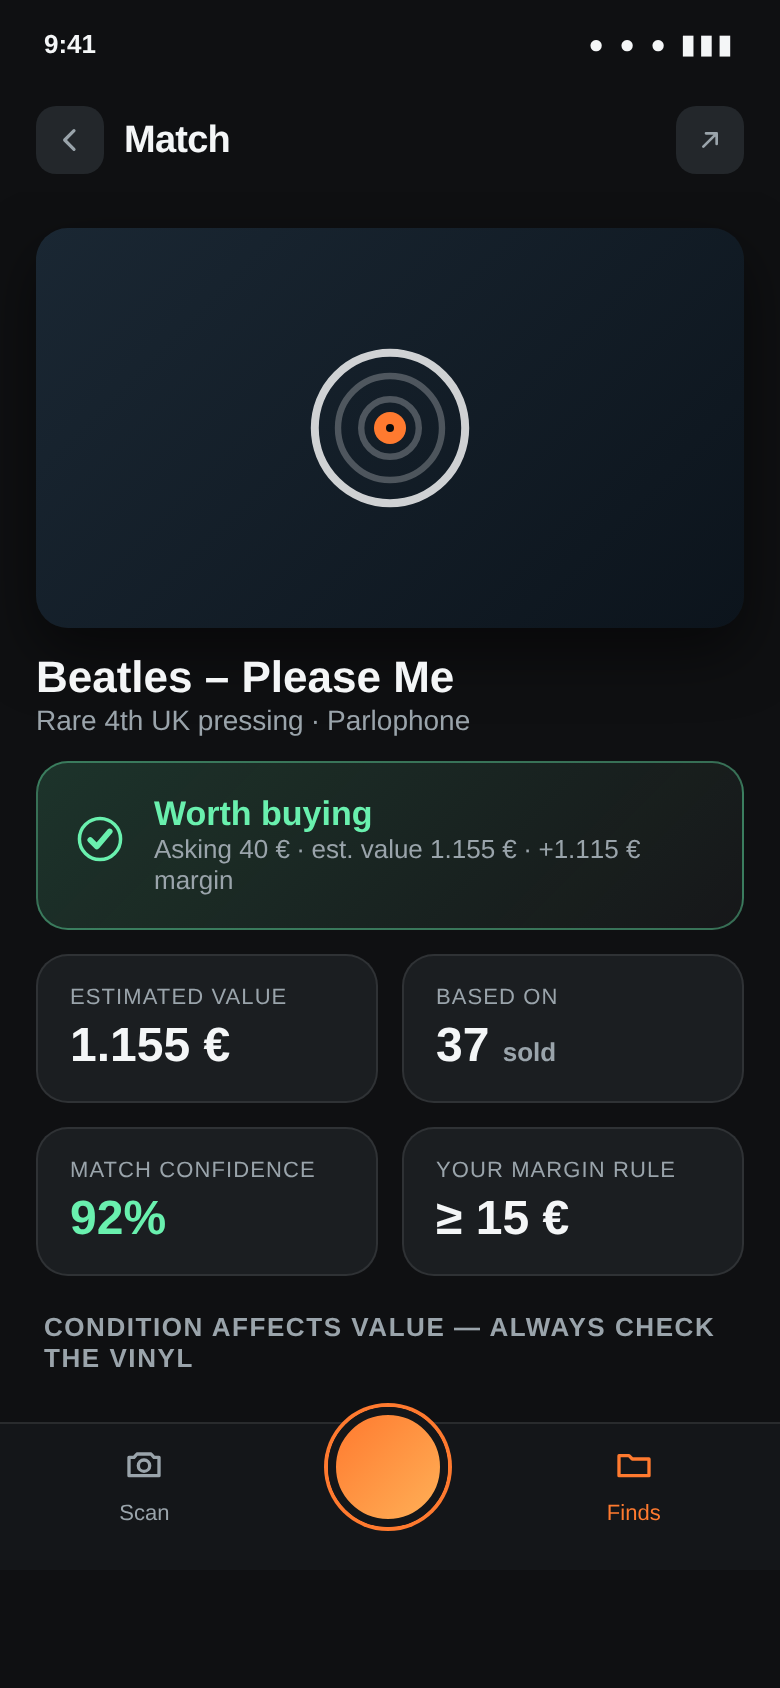
Task: Open the Worth buying verdict card
Action: tap(390, 846)
